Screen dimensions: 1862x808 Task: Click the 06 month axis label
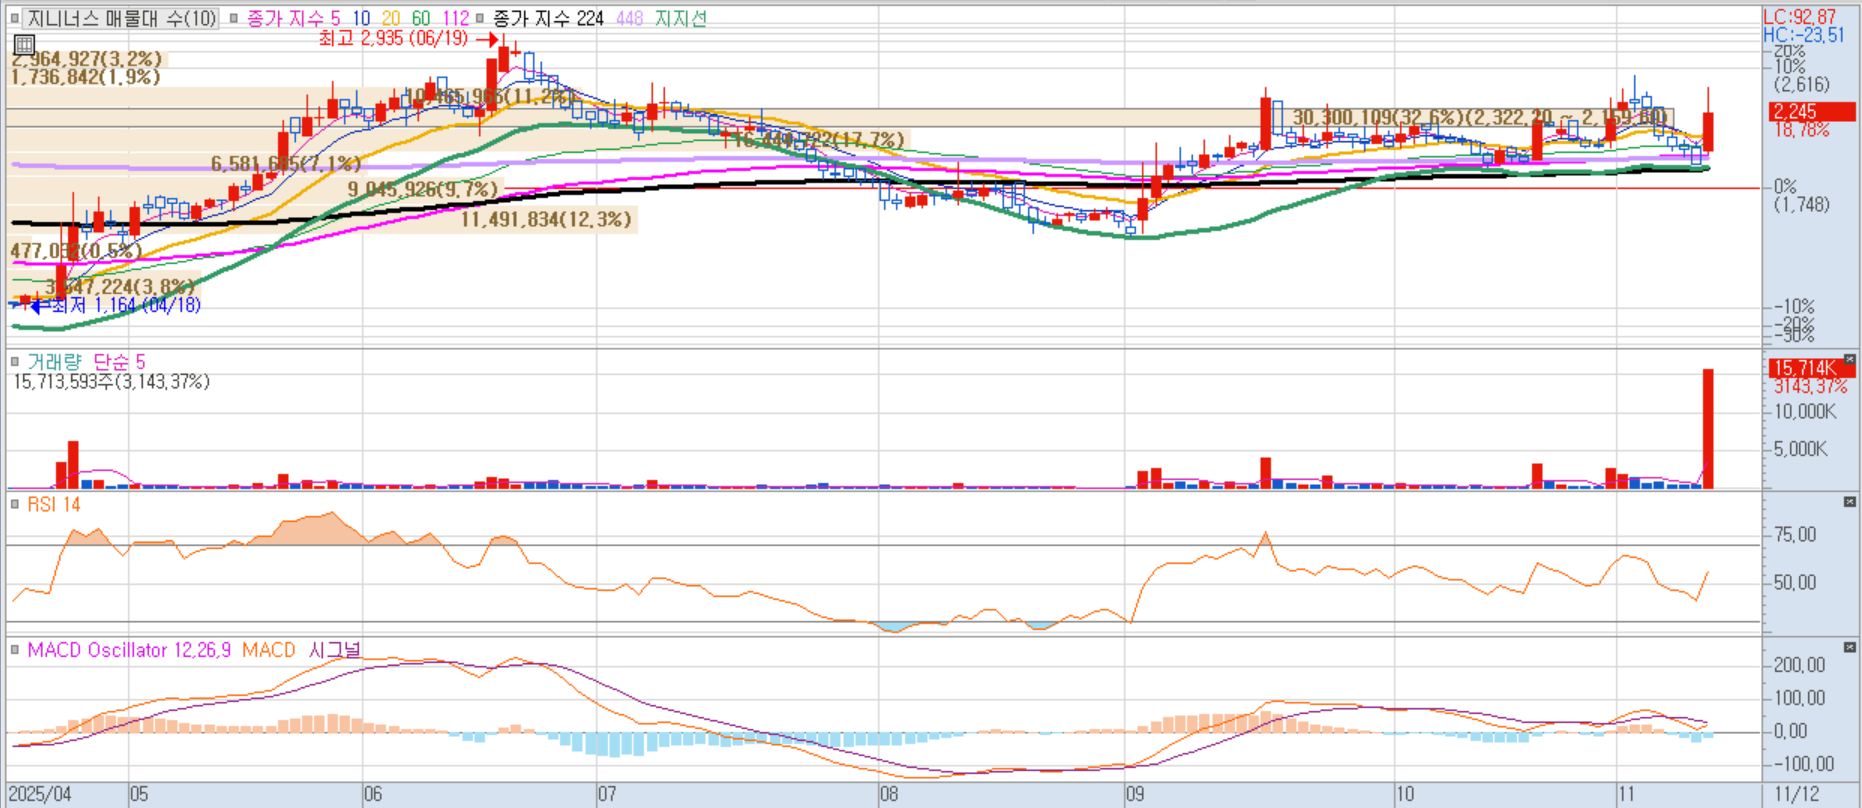coord(373,794)
